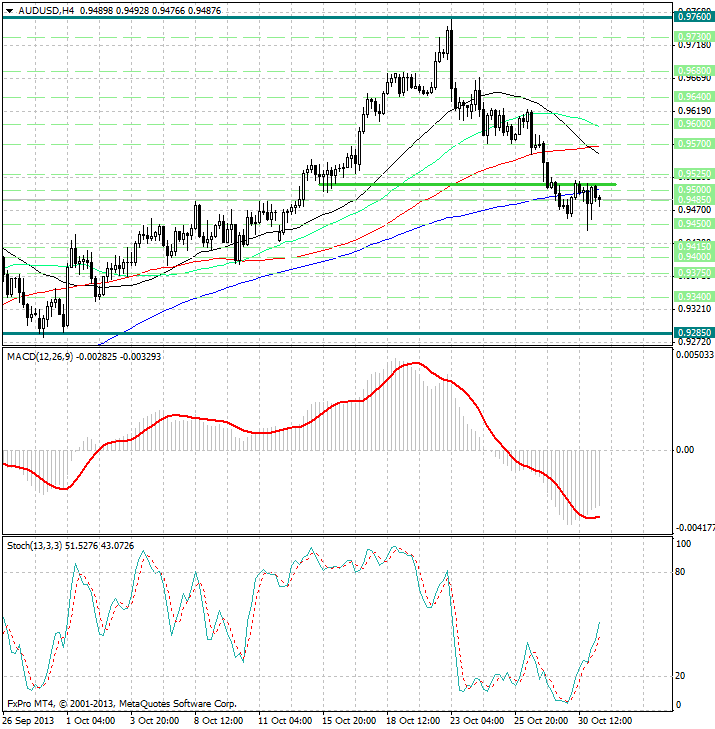Screen dimensions: 715x729
Task: Select the 0.96000 price level label
Action: (694, 124)
